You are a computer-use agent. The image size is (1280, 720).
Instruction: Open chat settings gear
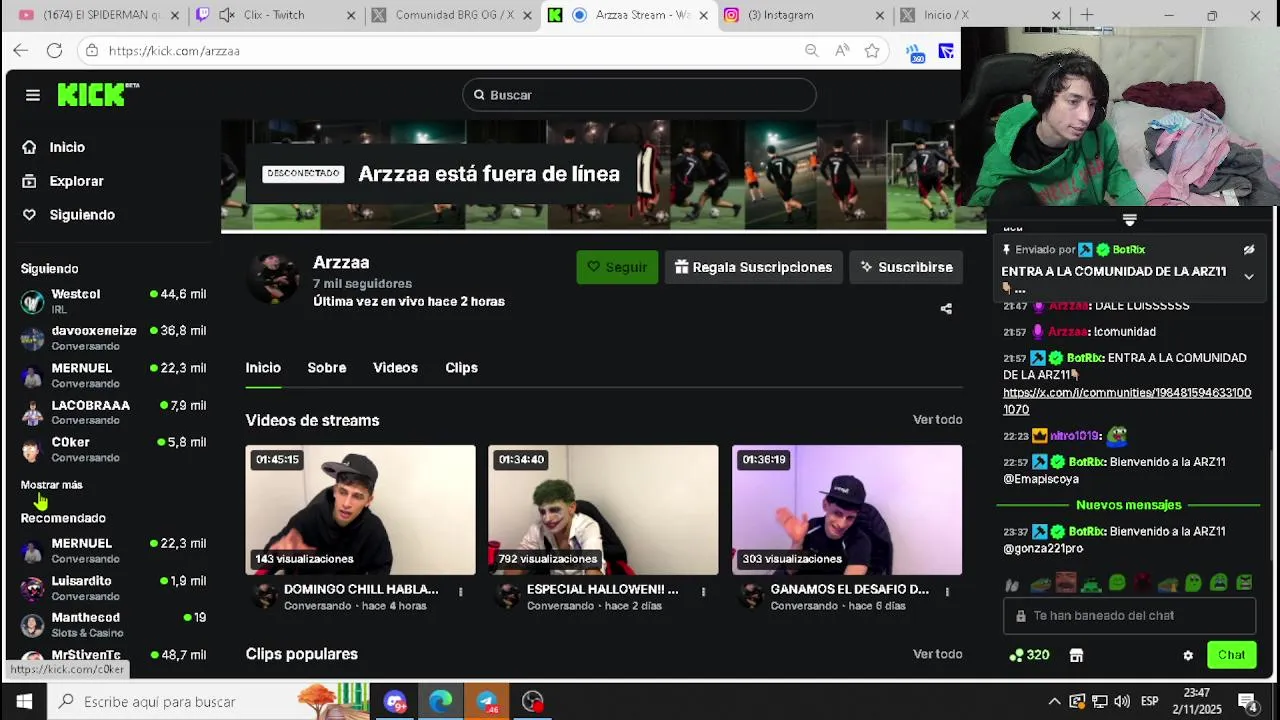click(x=1188, y=656)
